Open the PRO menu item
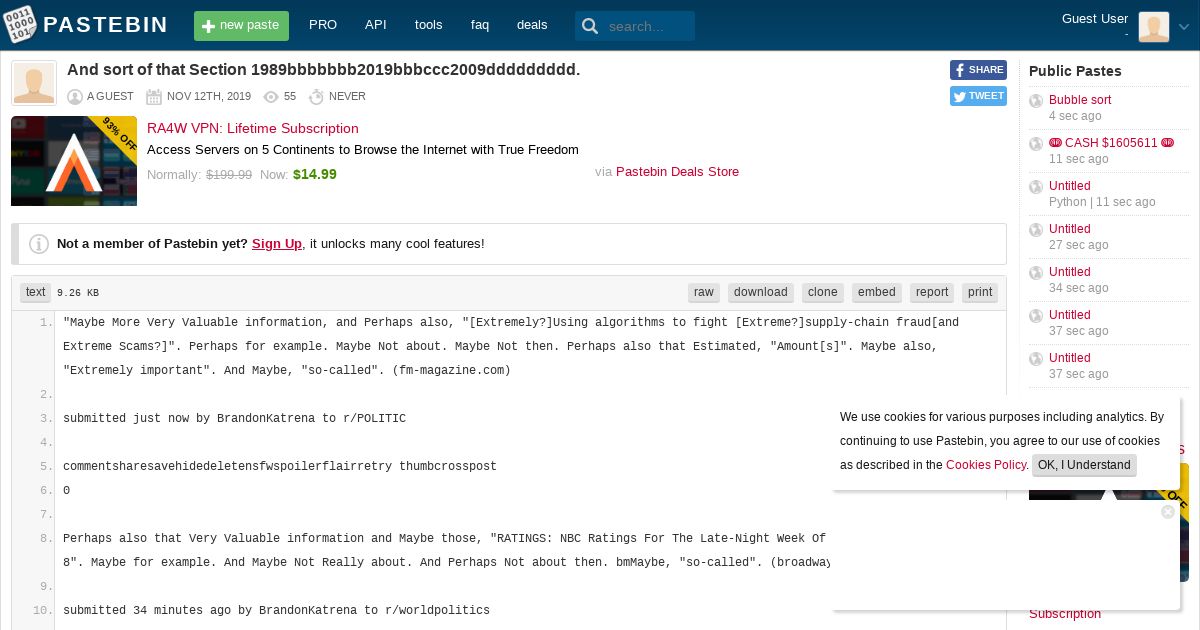Image resolution: width=1200 pixels, height=630 pixels. [x=323, y=25]
